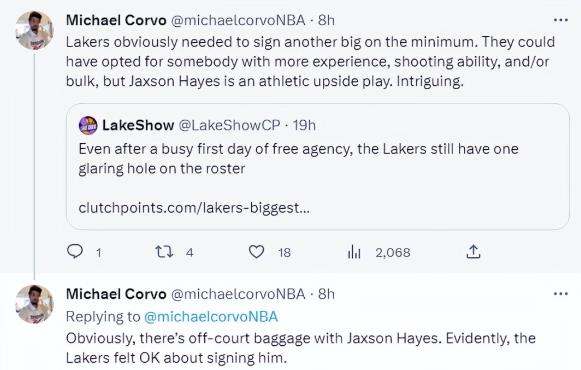Open more options on reply tweet
Image resolution: width=581 pixels, height=370 pixels.
pos(560,294)
